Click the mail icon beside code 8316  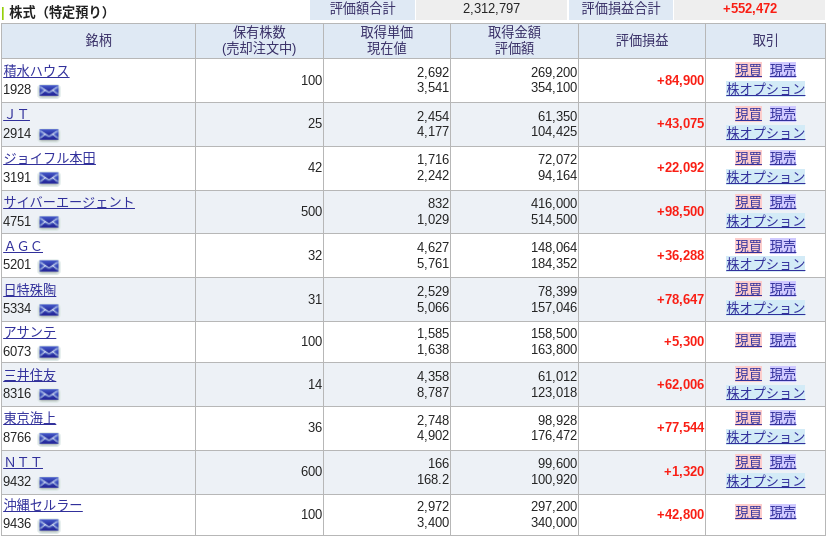(x=49, y=394)
